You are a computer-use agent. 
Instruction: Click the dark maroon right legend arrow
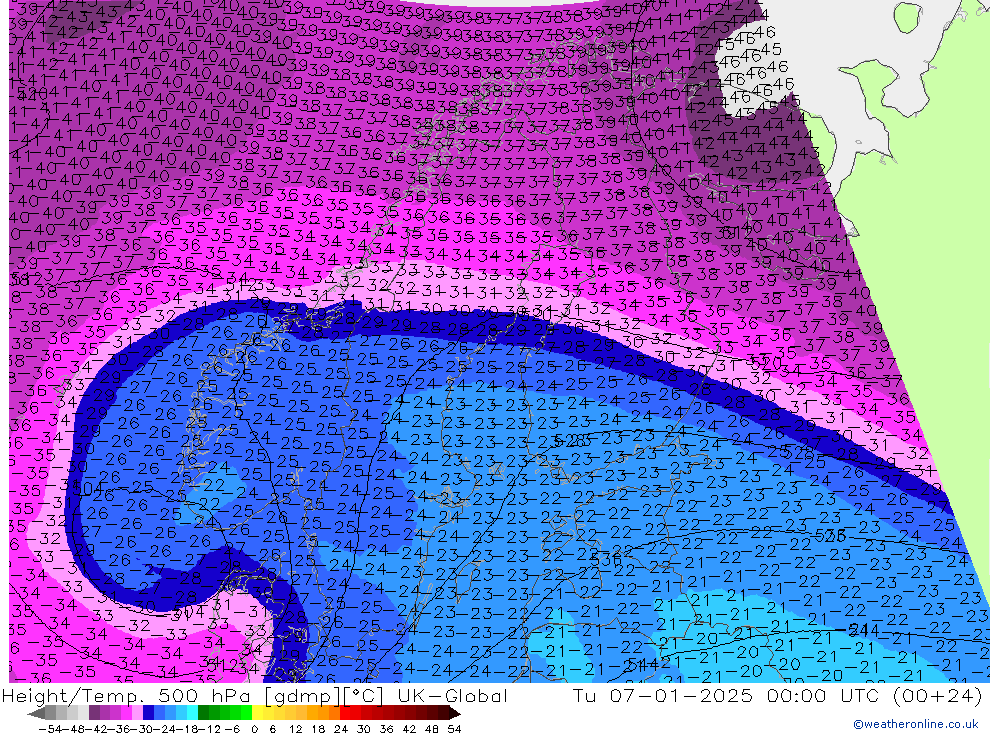click(454, 714)
